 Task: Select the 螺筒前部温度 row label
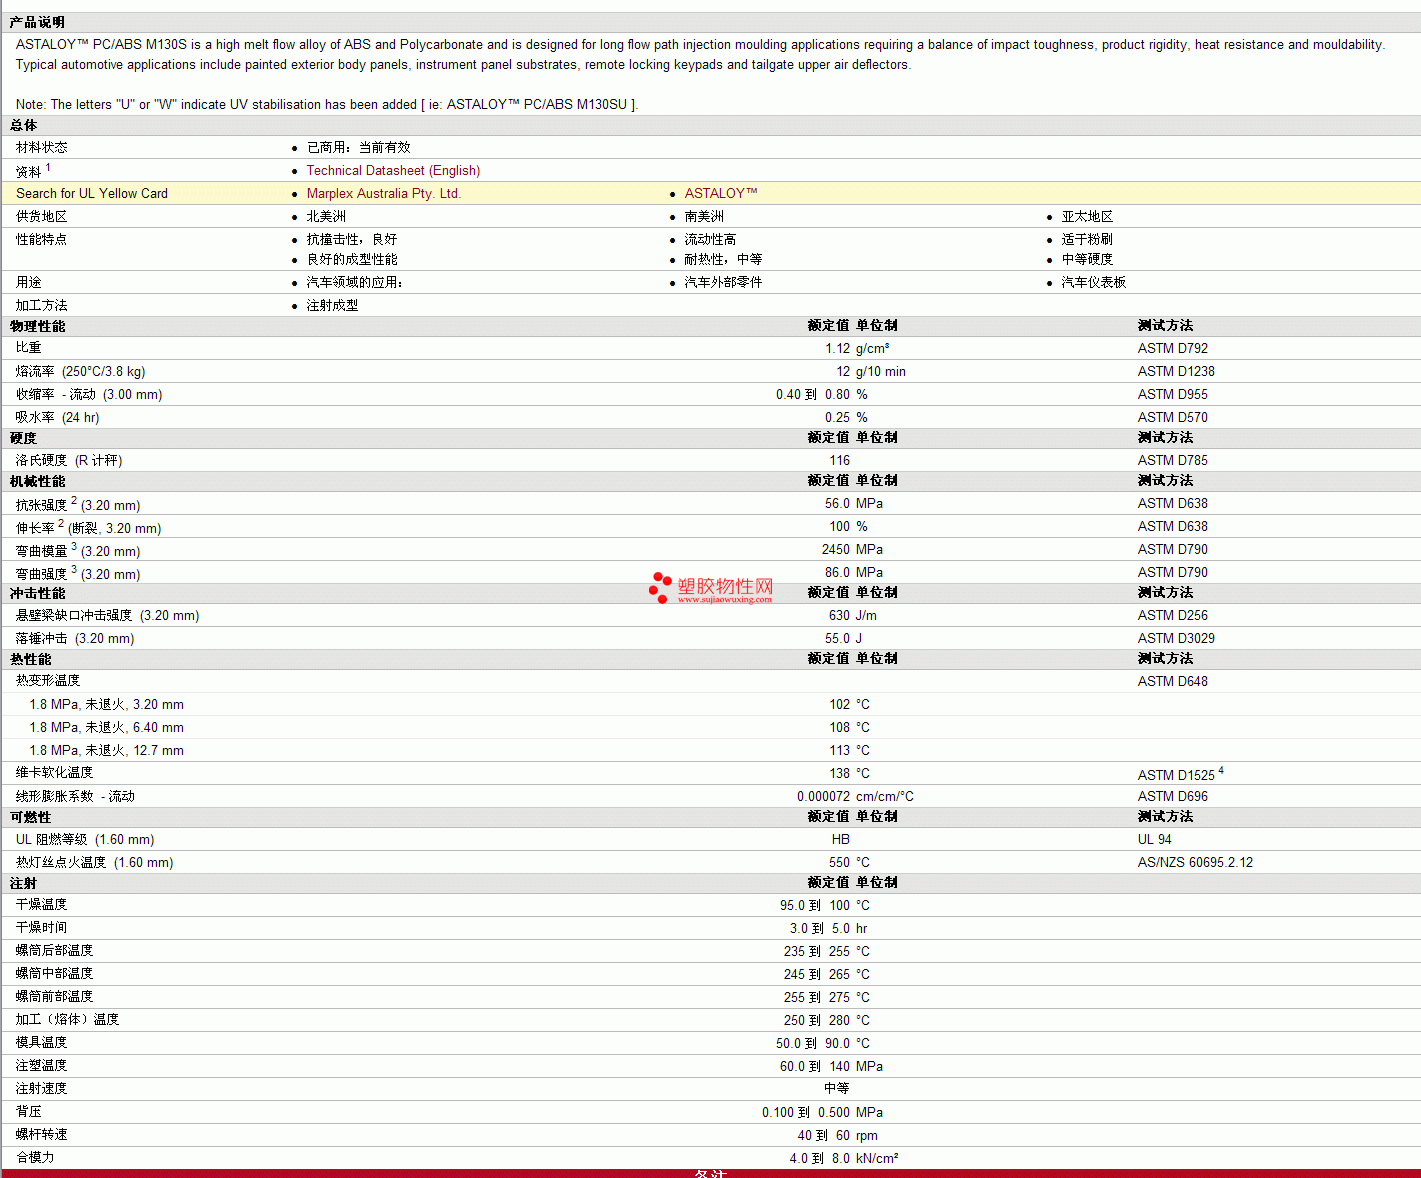coord(55,997)
